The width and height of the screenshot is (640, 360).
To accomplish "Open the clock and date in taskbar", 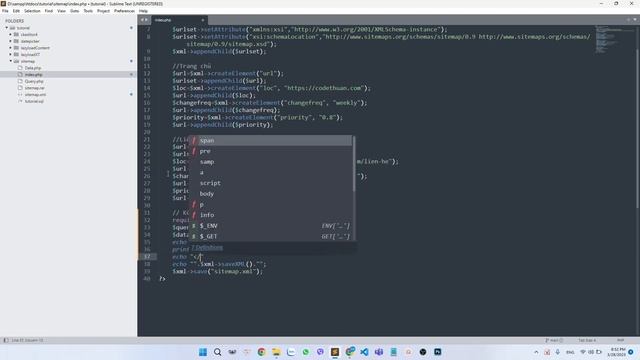I will (616, 352).
